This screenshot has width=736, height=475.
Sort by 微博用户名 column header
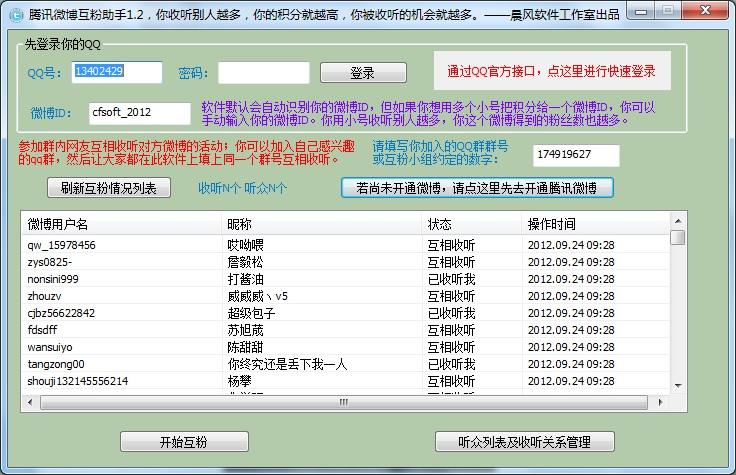[x=122, y=224]
